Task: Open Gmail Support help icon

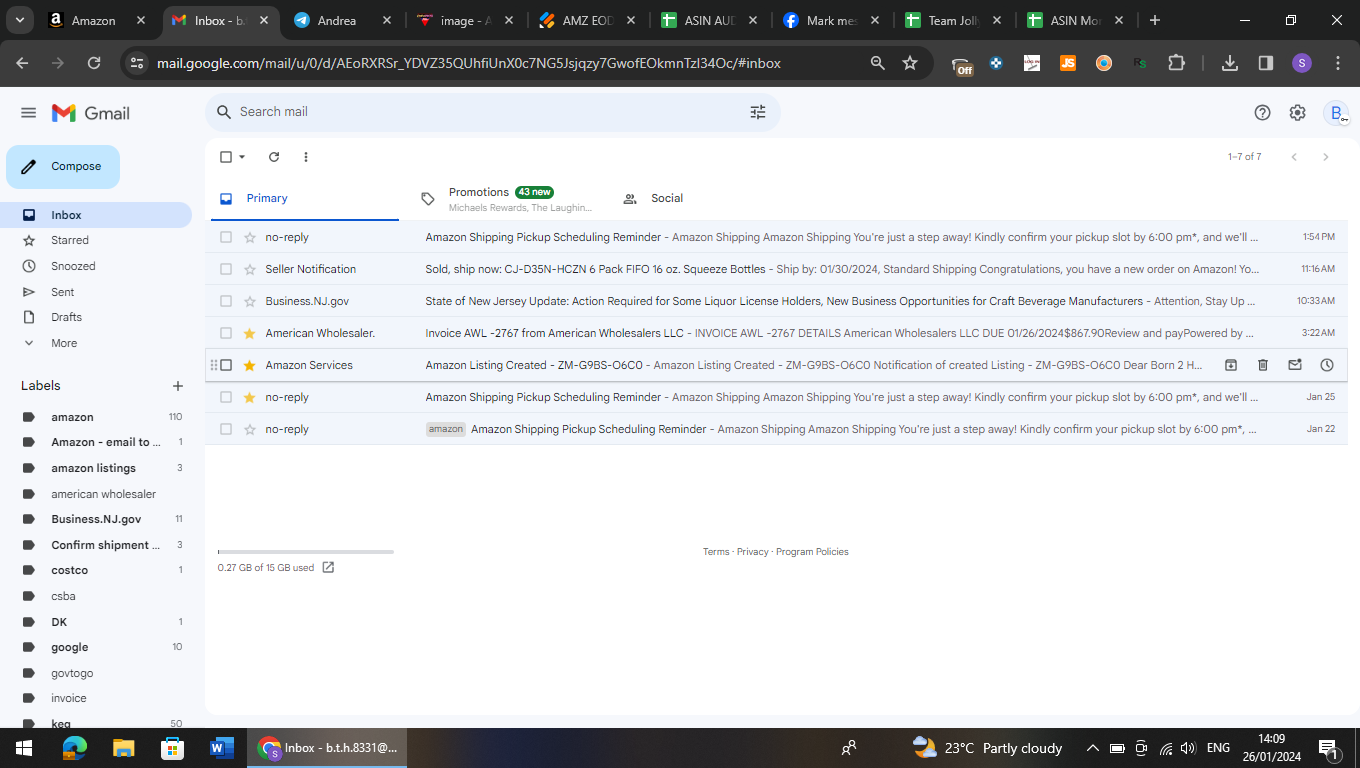Action: tap(1262, 113)
